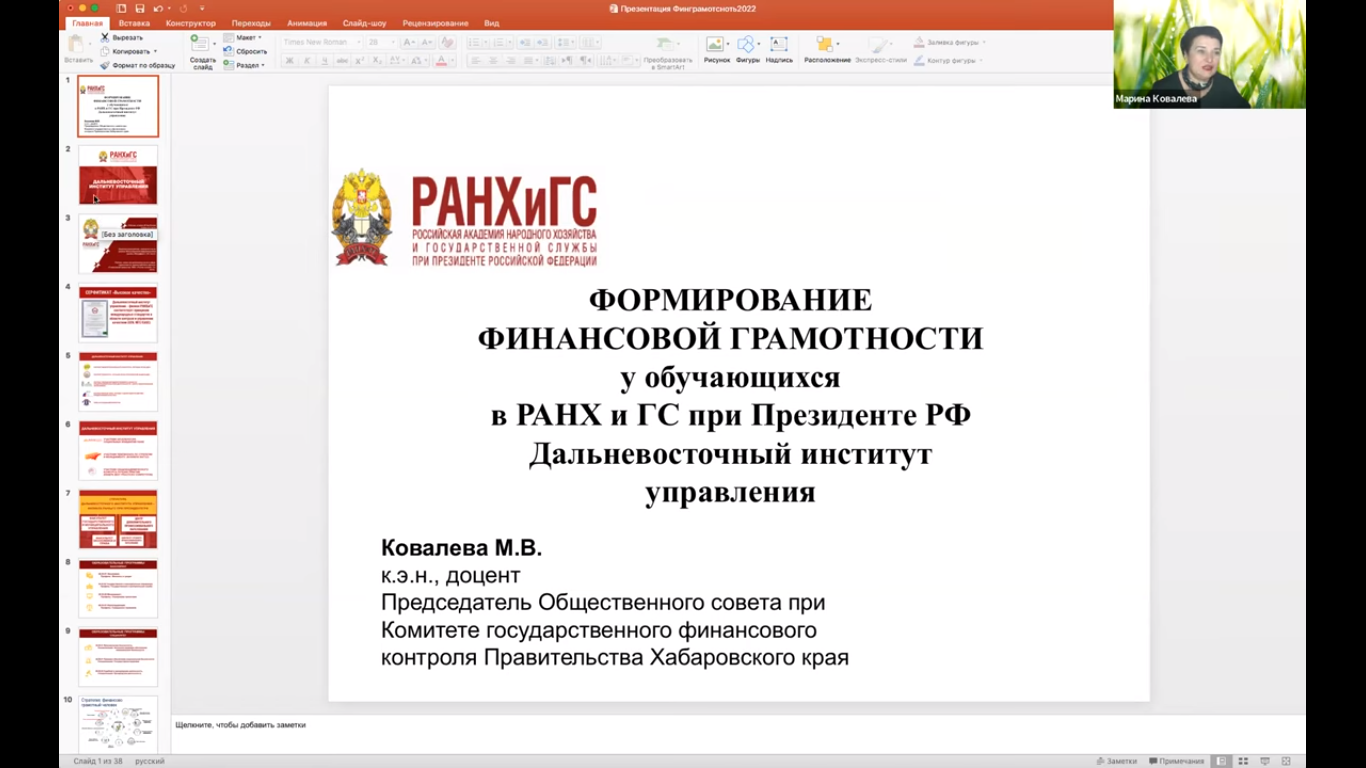Switch to slide sorter view icon
Viewport: 1366px width, 768px height.
pyautogui.click(x=1243, y=761)
